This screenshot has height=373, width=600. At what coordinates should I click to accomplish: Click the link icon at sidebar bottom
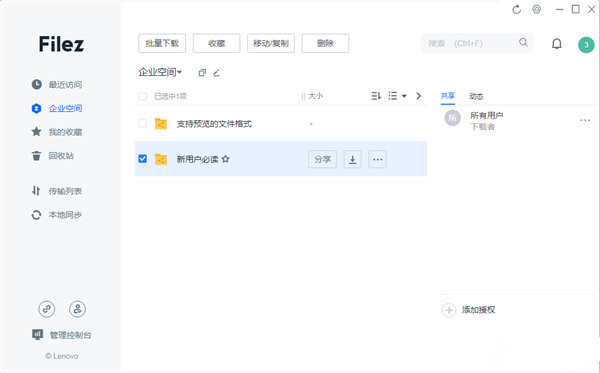click(47, 309)
